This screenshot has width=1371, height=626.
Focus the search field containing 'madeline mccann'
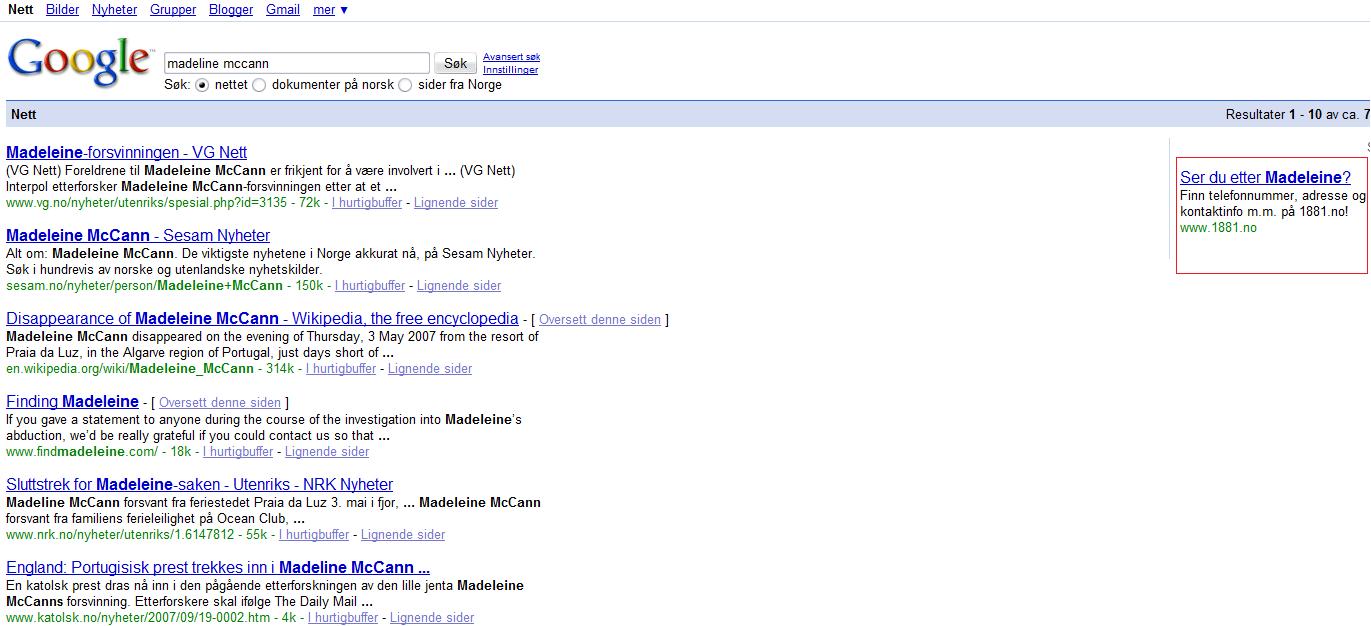(x=297, y=63)
